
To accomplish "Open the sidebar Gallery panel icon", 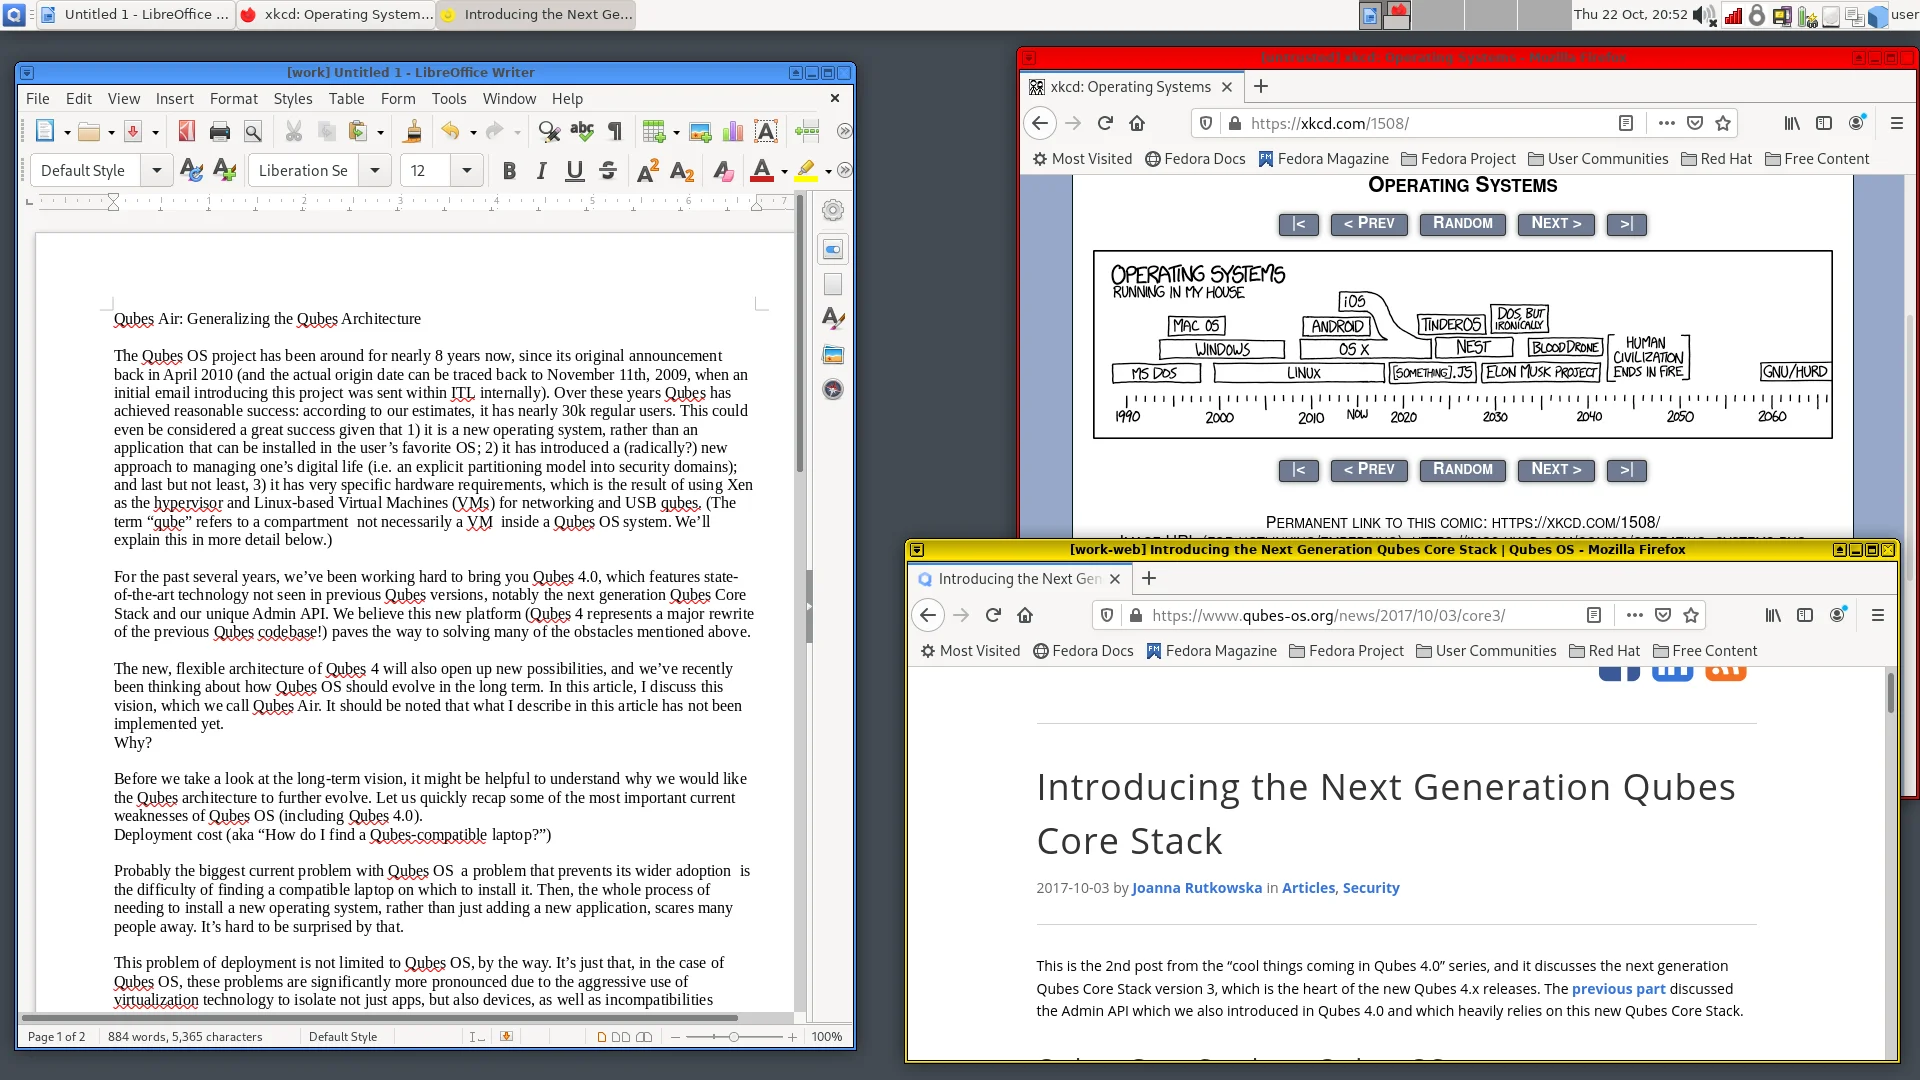I will coord(833,355).
